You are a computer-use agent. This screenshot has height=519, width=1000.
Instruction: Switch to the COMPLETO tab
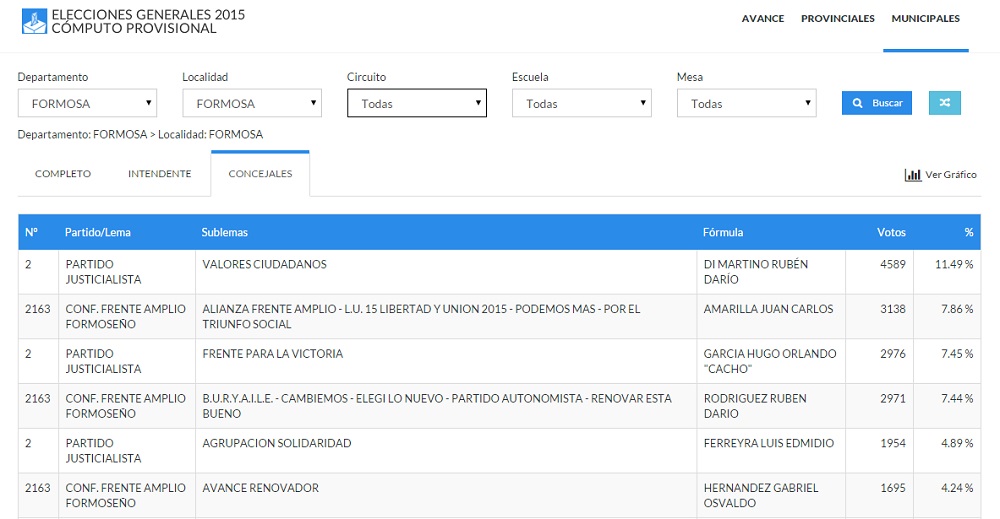(63, 173)
